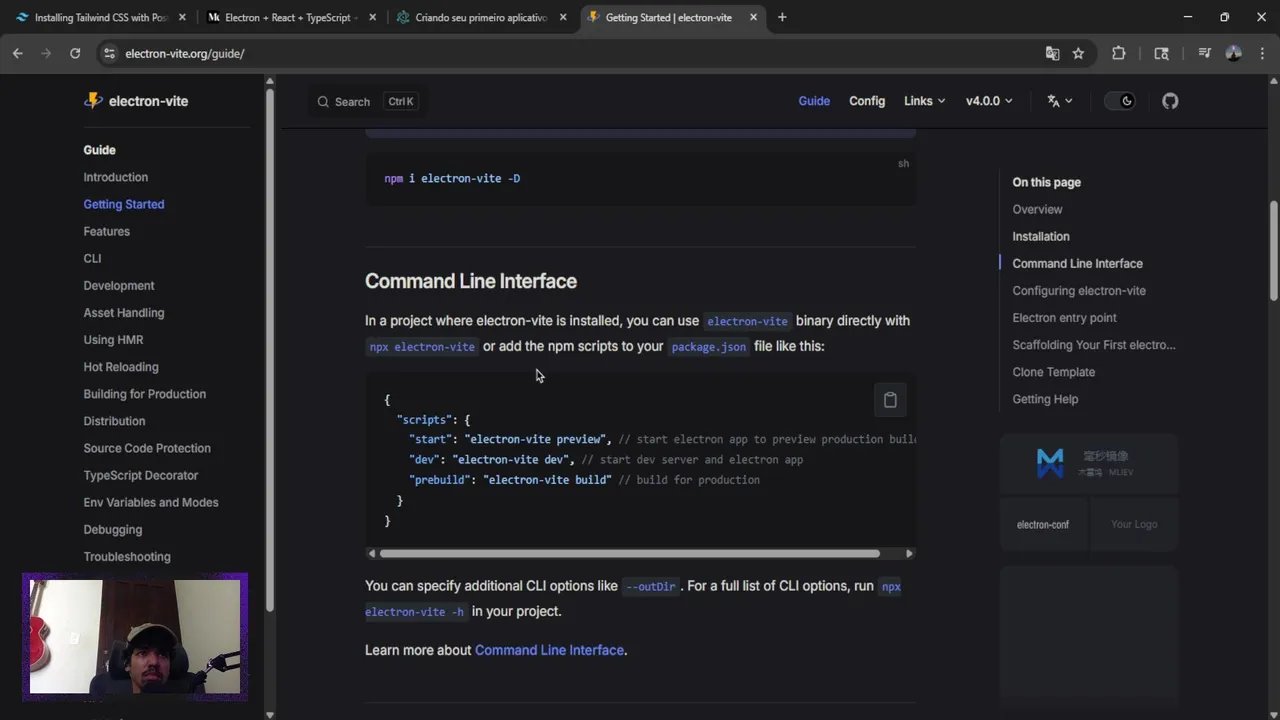The image size is (1280, 720).
Task: Open Getting Started in the sidebar
Action: click(124, 204)
